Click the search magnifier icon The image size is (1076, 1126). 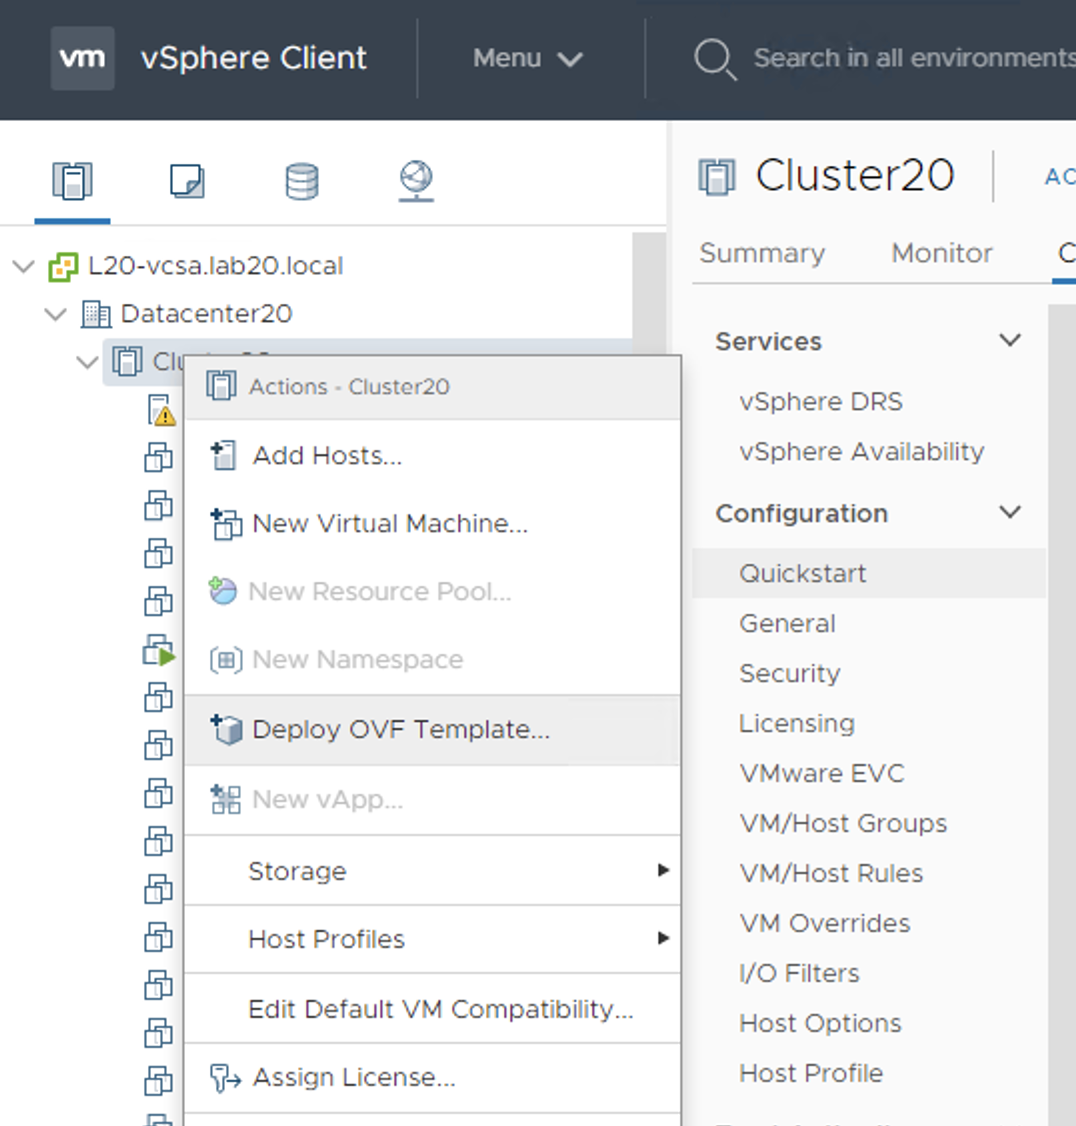pos(714,58)
